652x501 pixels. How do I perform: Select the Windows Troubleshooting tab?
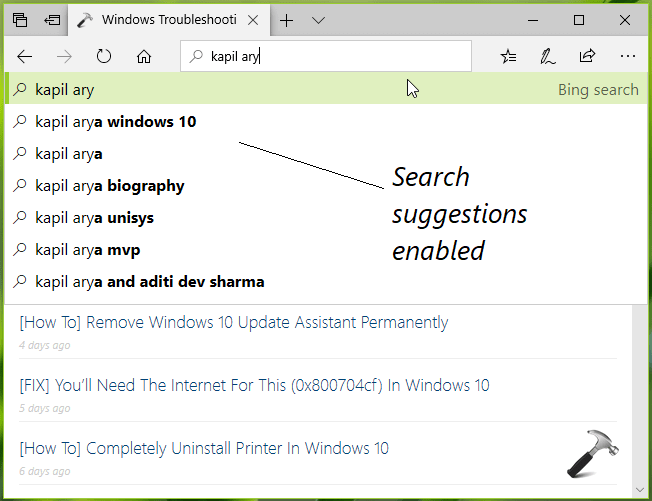pyautogui.click(x=168, y=20)
